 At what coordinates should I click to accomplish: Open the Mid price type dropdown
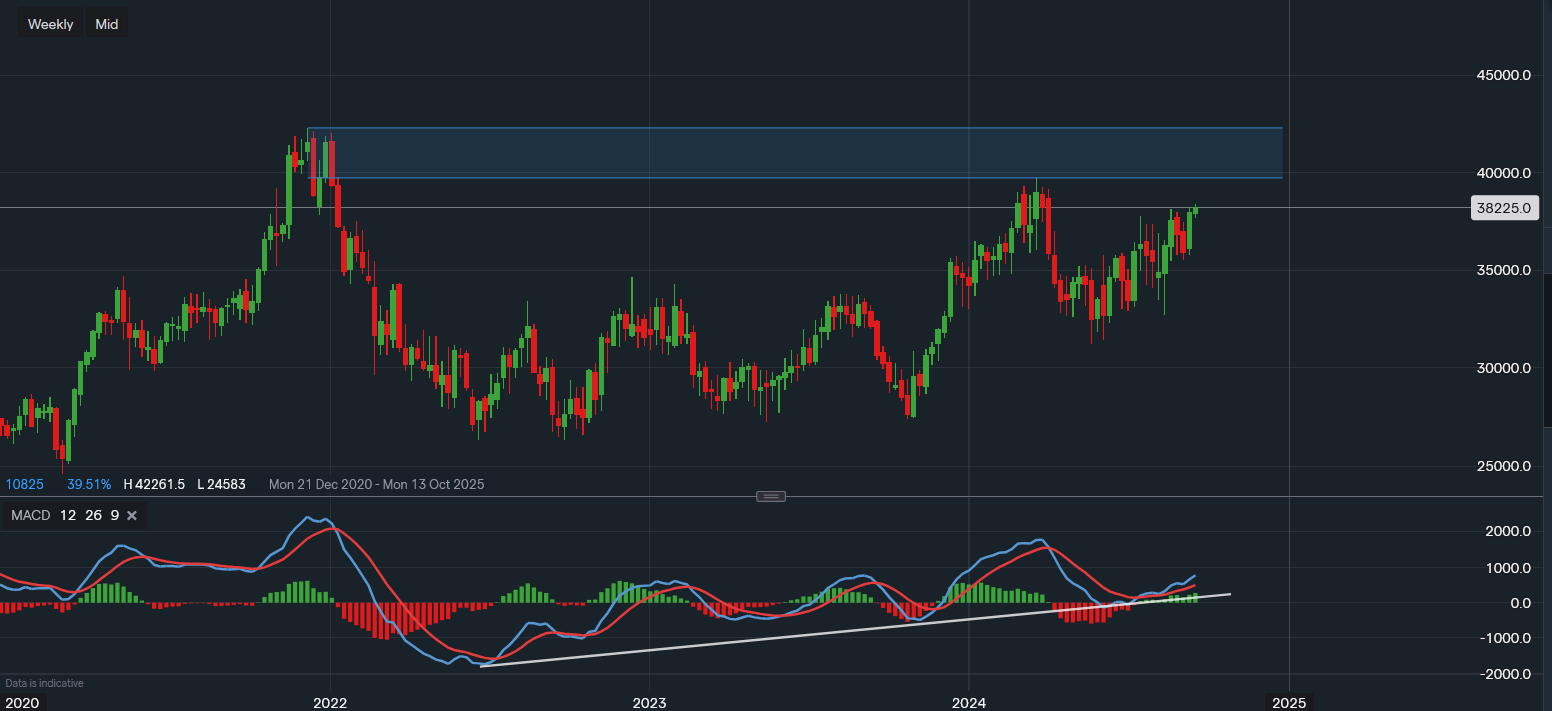[107, 24]
